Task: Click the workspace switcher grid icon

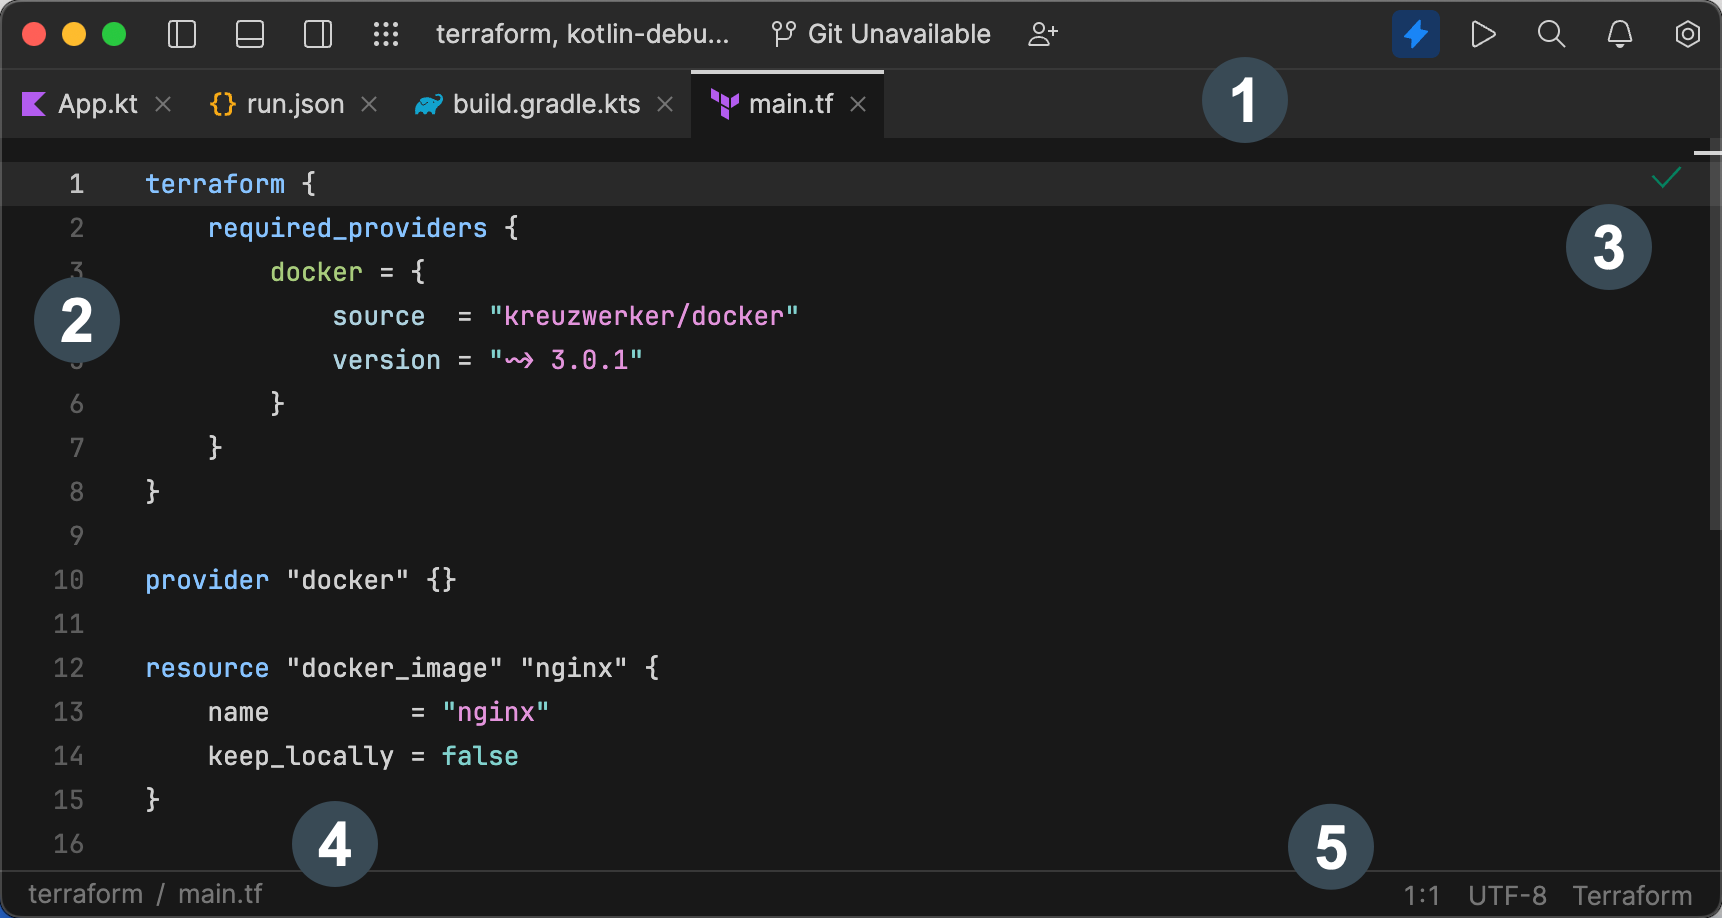Action: coord(386,33)
